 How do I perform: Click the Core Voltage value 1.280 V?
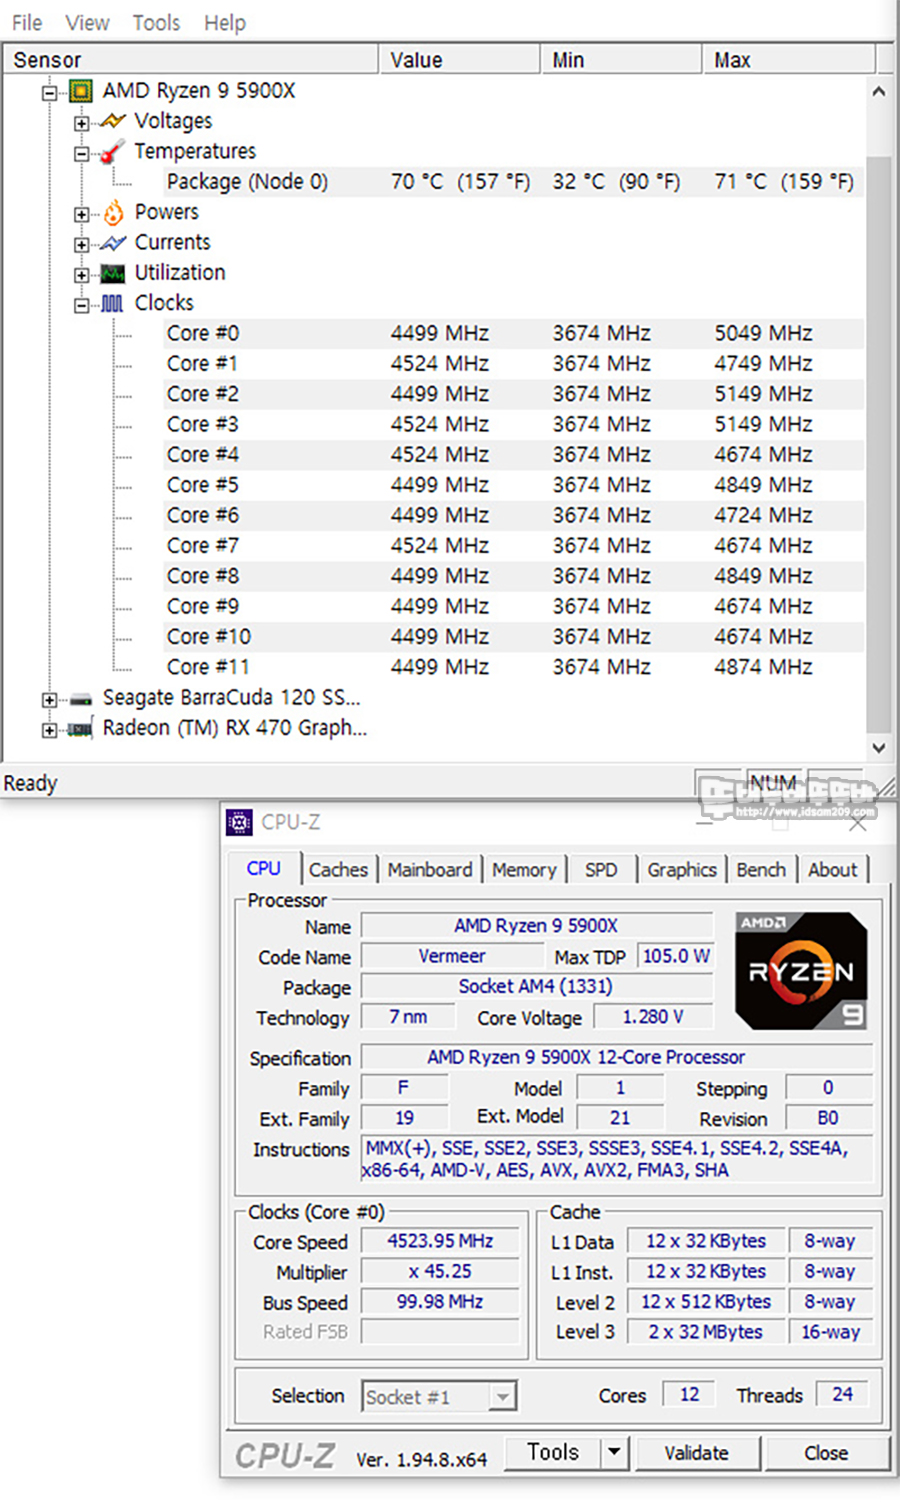point(653,1017)
